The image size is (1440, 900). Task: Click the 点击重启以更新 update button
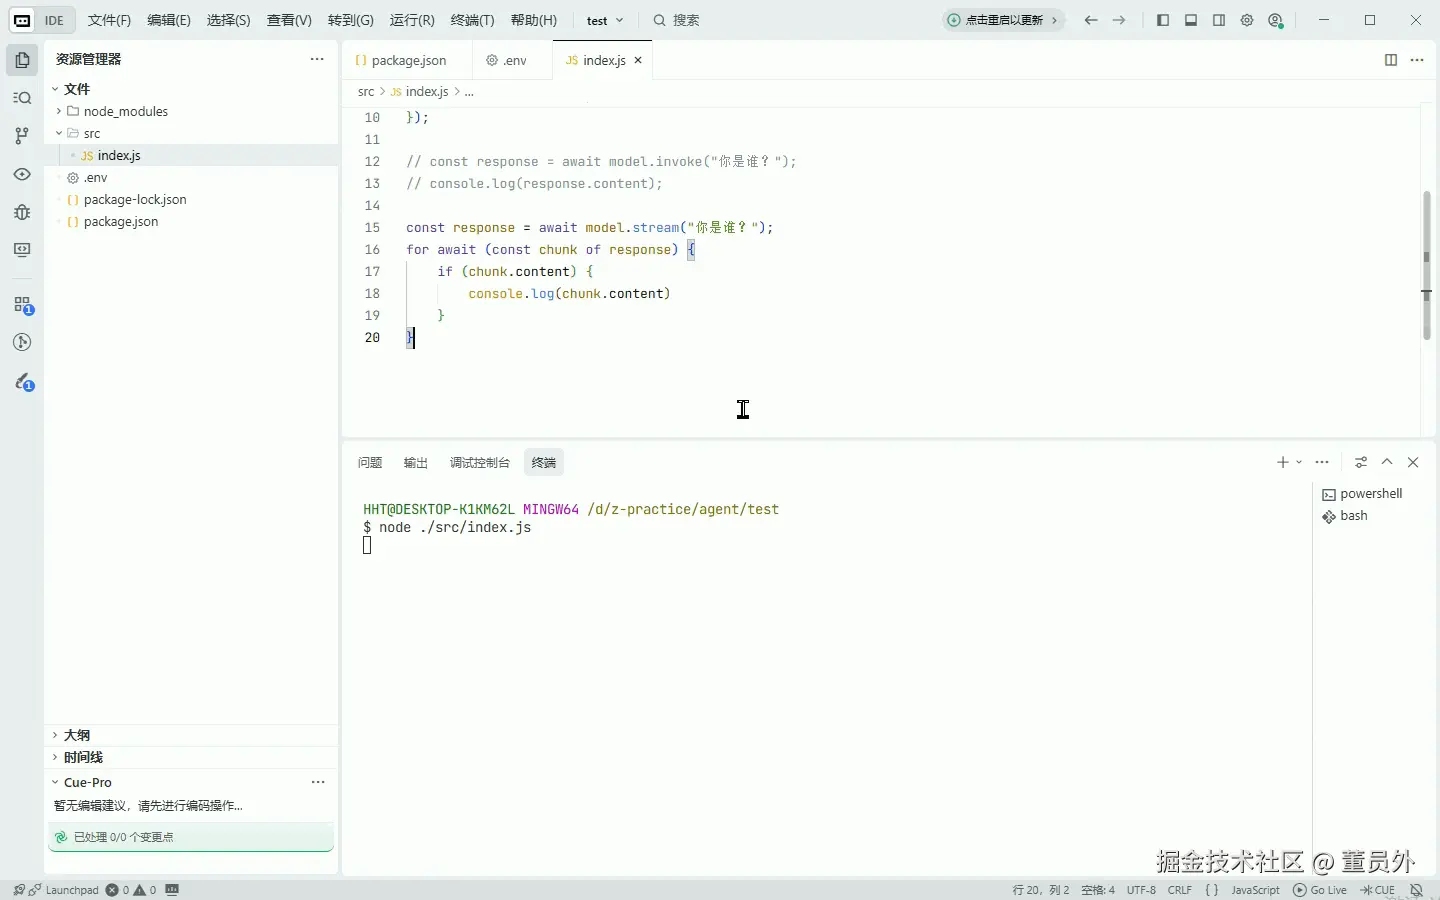click(x=1003, y=20)
